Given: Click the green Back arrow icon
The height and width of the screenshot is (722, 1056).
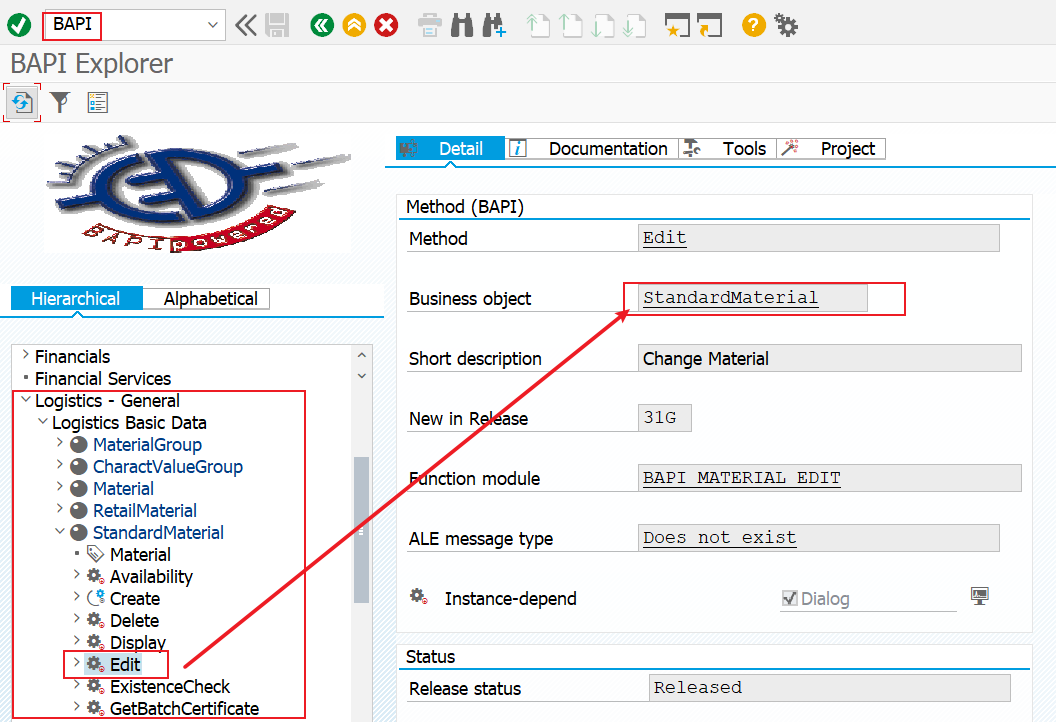Looking at the screenshot, I should coord(322,26).
